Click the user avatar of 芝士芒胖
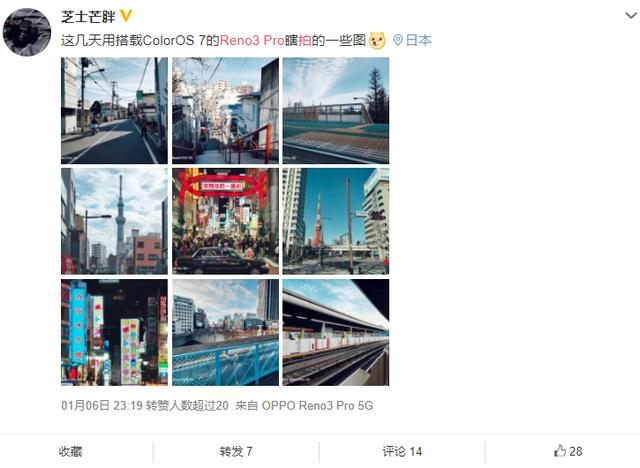Screen dimensions: 640x468 tap(27, 32)
